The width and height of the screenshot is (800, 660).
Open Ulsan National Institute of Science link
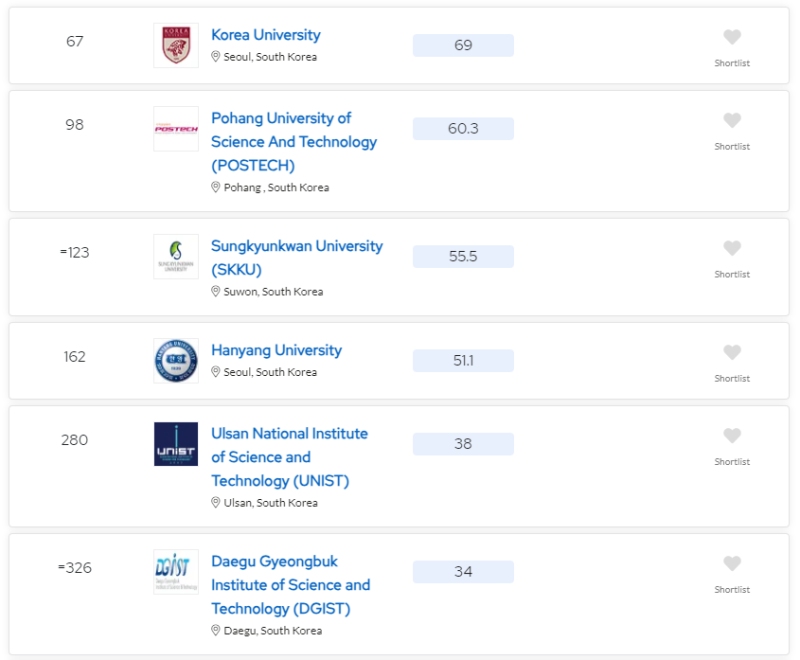pyautogui.click(x=289, y=457)
